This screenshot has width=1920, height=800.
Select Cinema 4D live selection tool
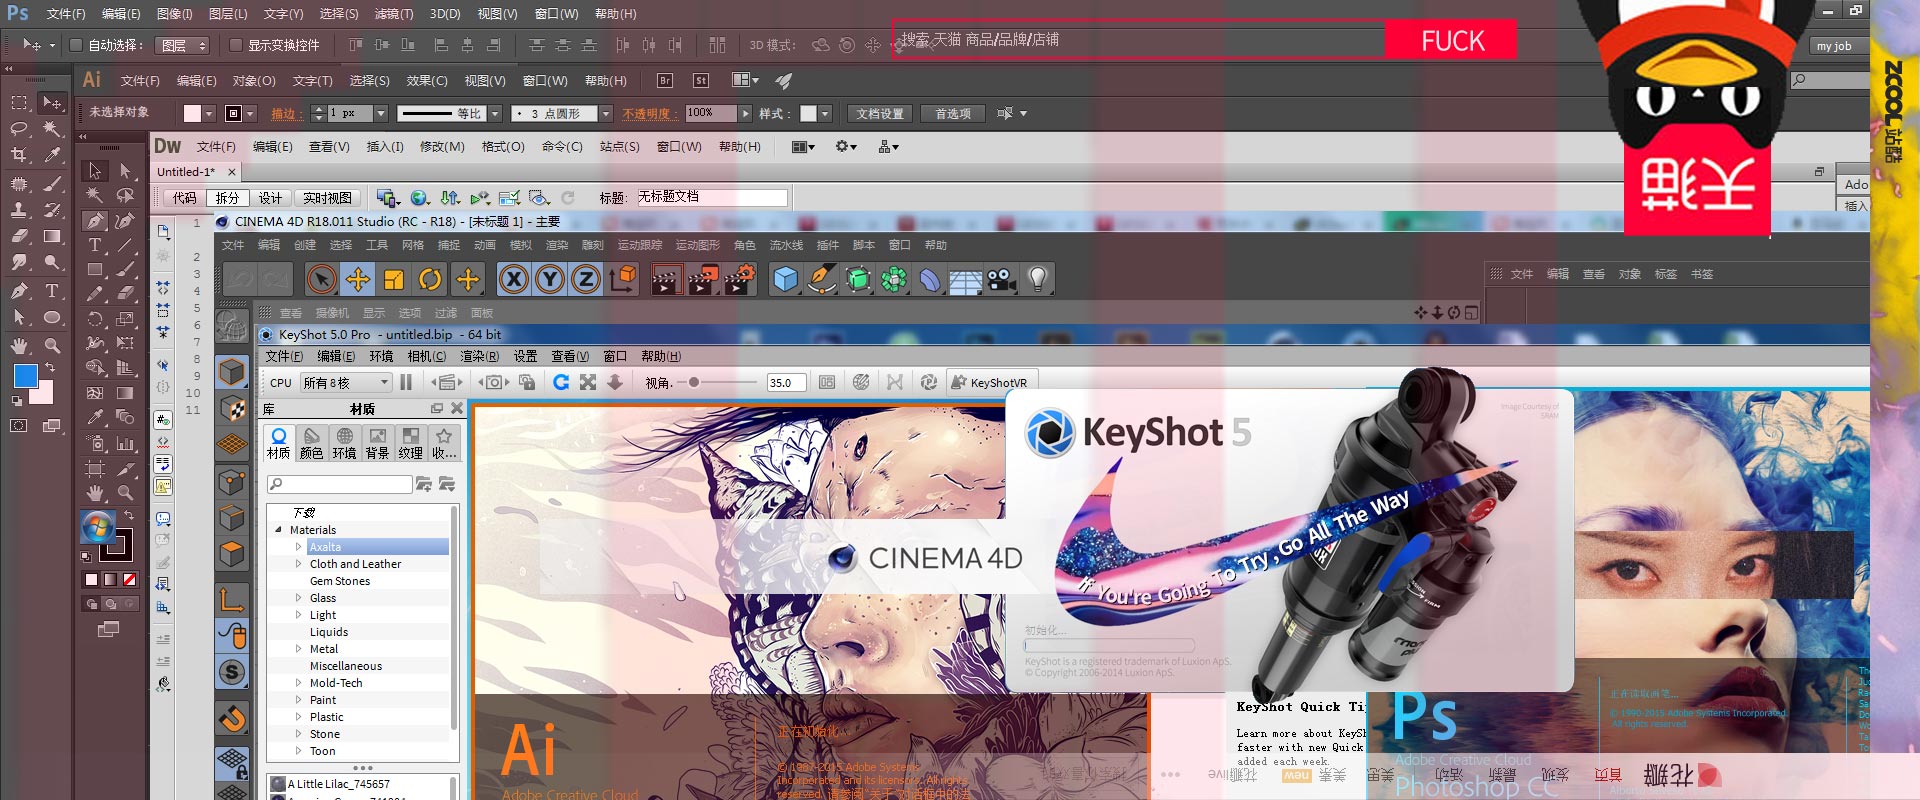(x=321, y=279)
